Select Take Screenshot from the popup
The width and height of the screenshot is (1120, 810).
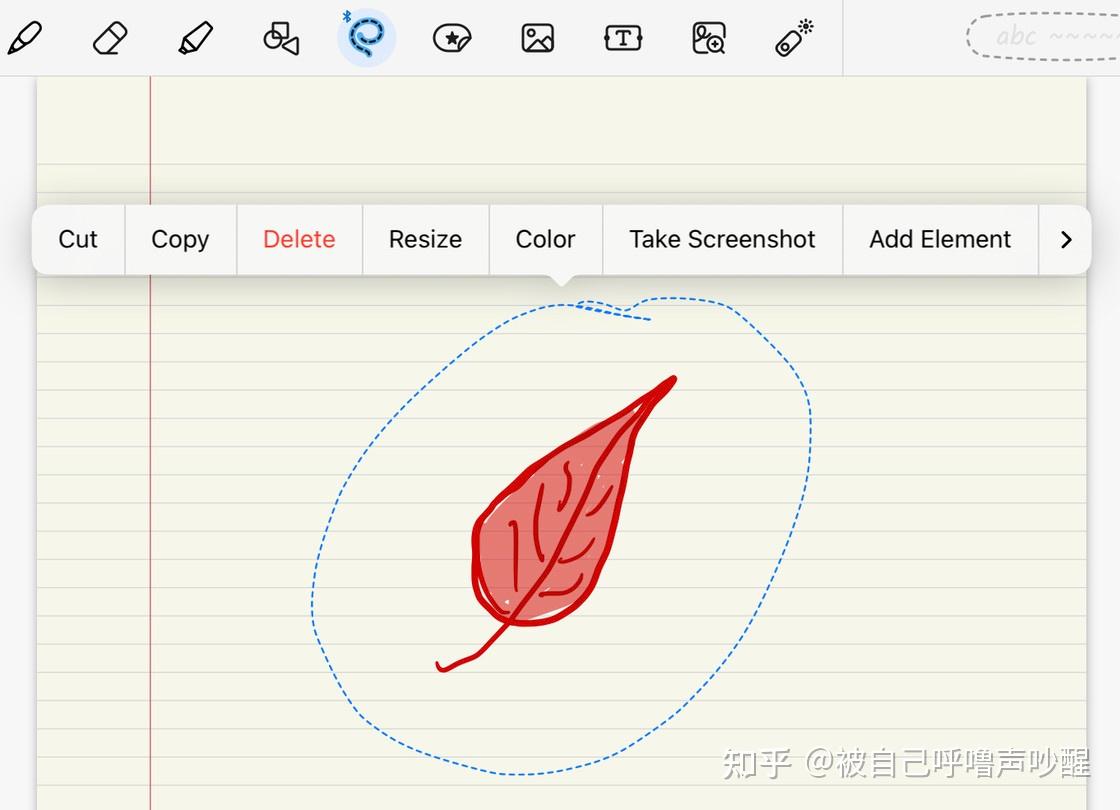722,240
